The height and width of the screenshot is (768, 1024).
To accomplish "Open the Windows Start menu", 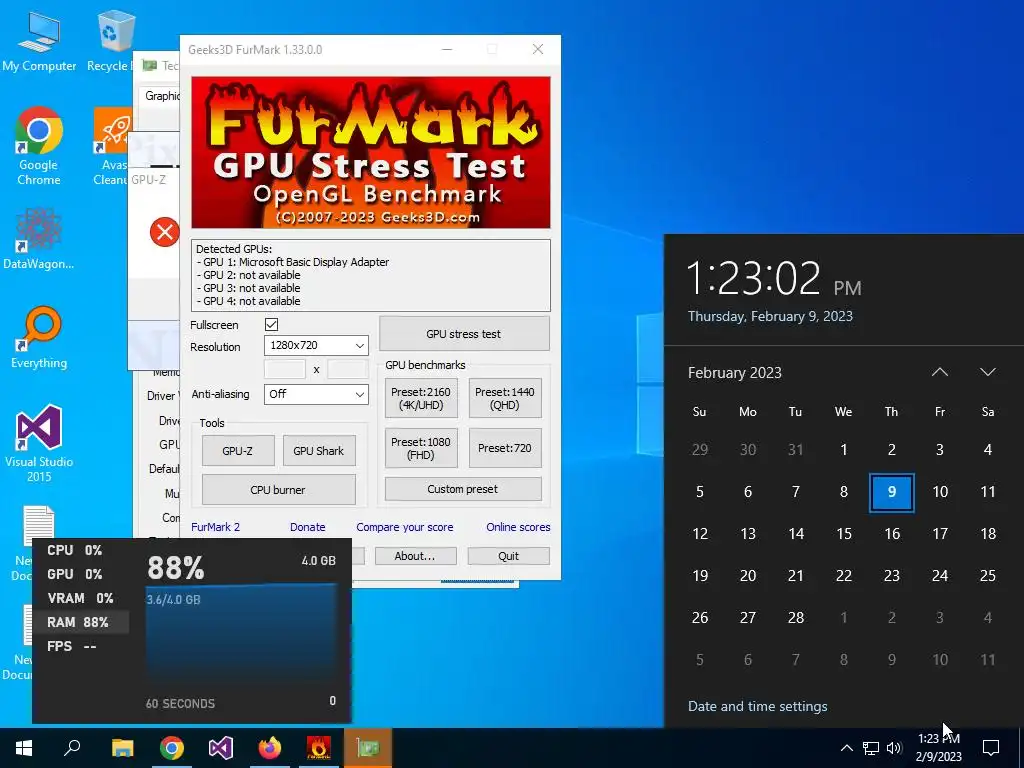I will [24, 748].
